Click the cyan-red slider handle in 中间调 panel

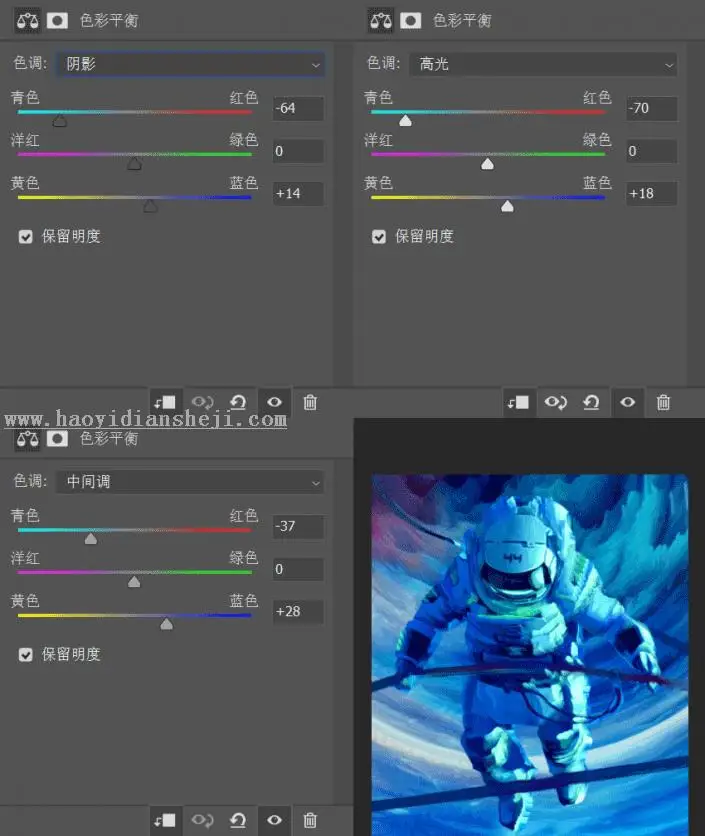pyautogui.click(x=91, y=539)
